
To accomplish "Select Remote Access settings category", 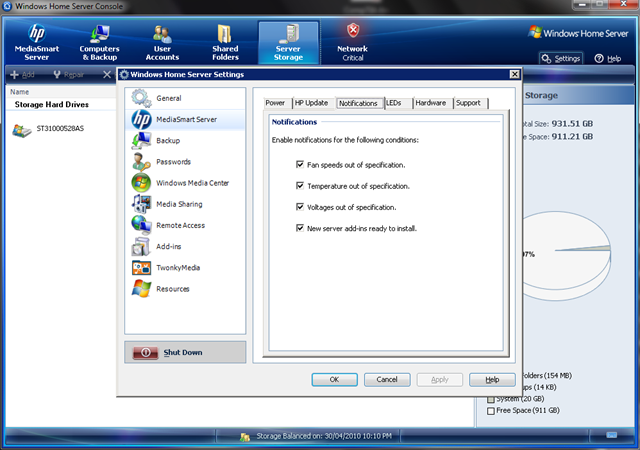I will point(185,225).
